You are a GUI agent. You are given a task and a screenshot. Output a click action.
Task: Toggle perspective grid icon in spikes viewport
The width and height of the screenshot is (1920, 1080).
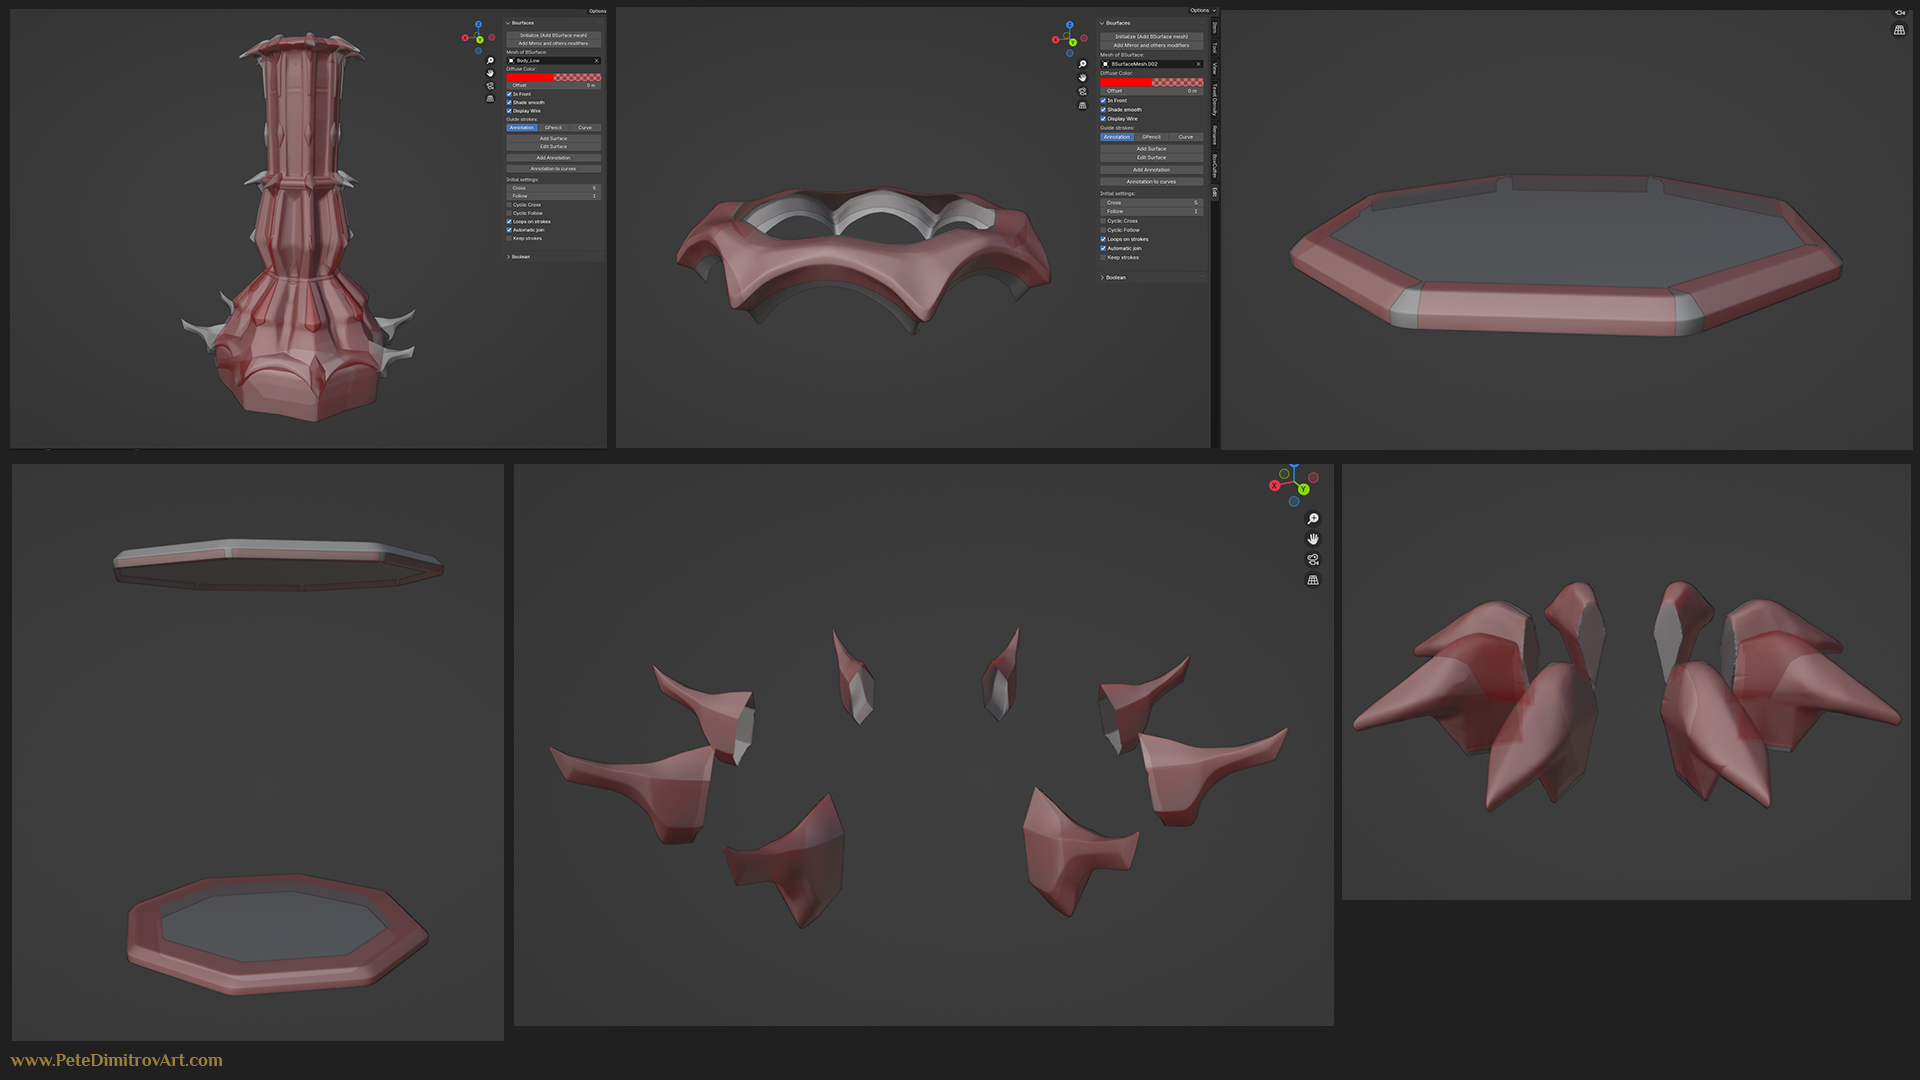point(1313,580)
